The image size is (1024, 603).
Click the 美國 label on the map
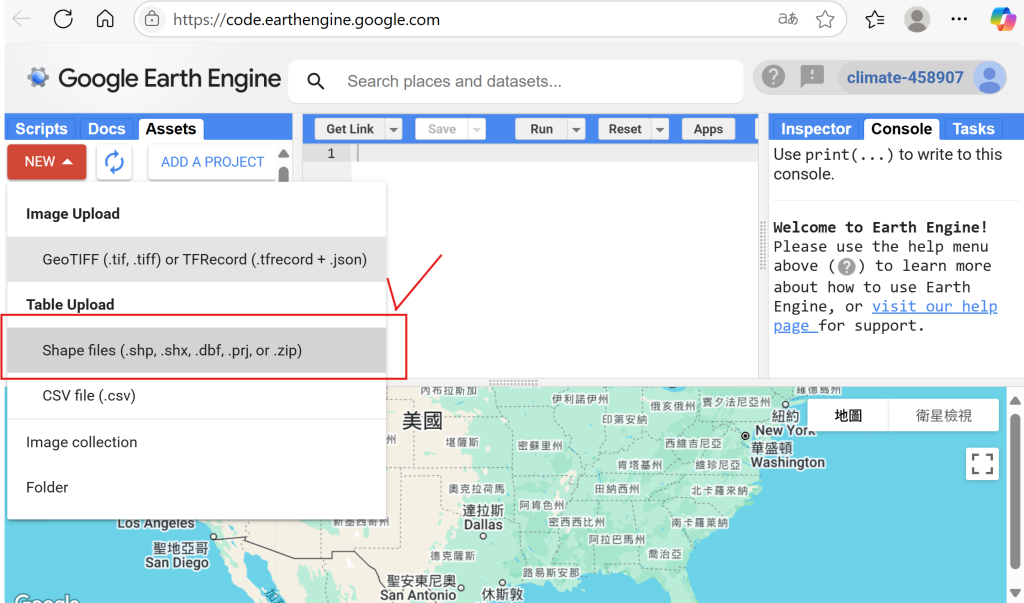(x=422, y=420)
